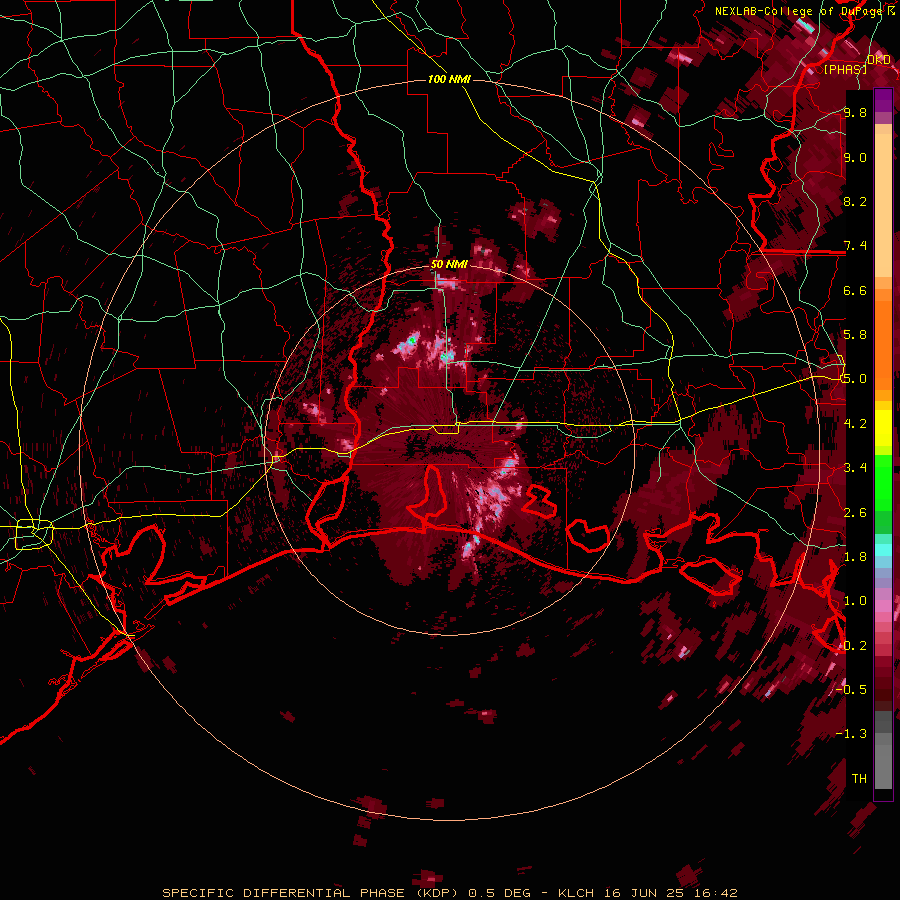
Task: Click the 5.8 value on the color scale
Action: [855, 334]
